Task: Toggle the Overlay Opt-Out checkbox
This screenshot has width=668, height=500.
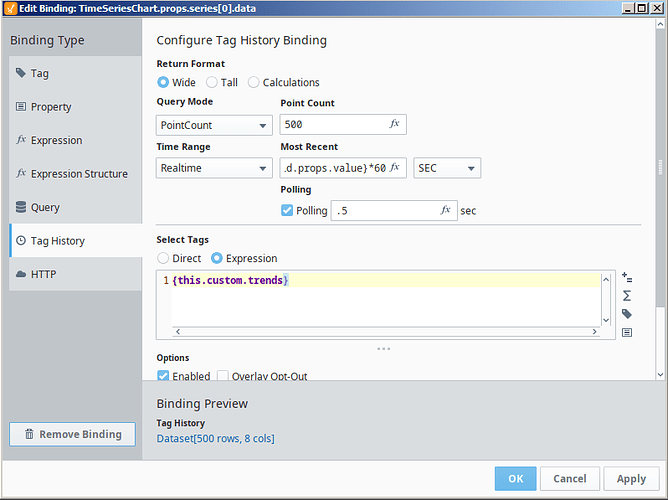Action: [222, 375]
